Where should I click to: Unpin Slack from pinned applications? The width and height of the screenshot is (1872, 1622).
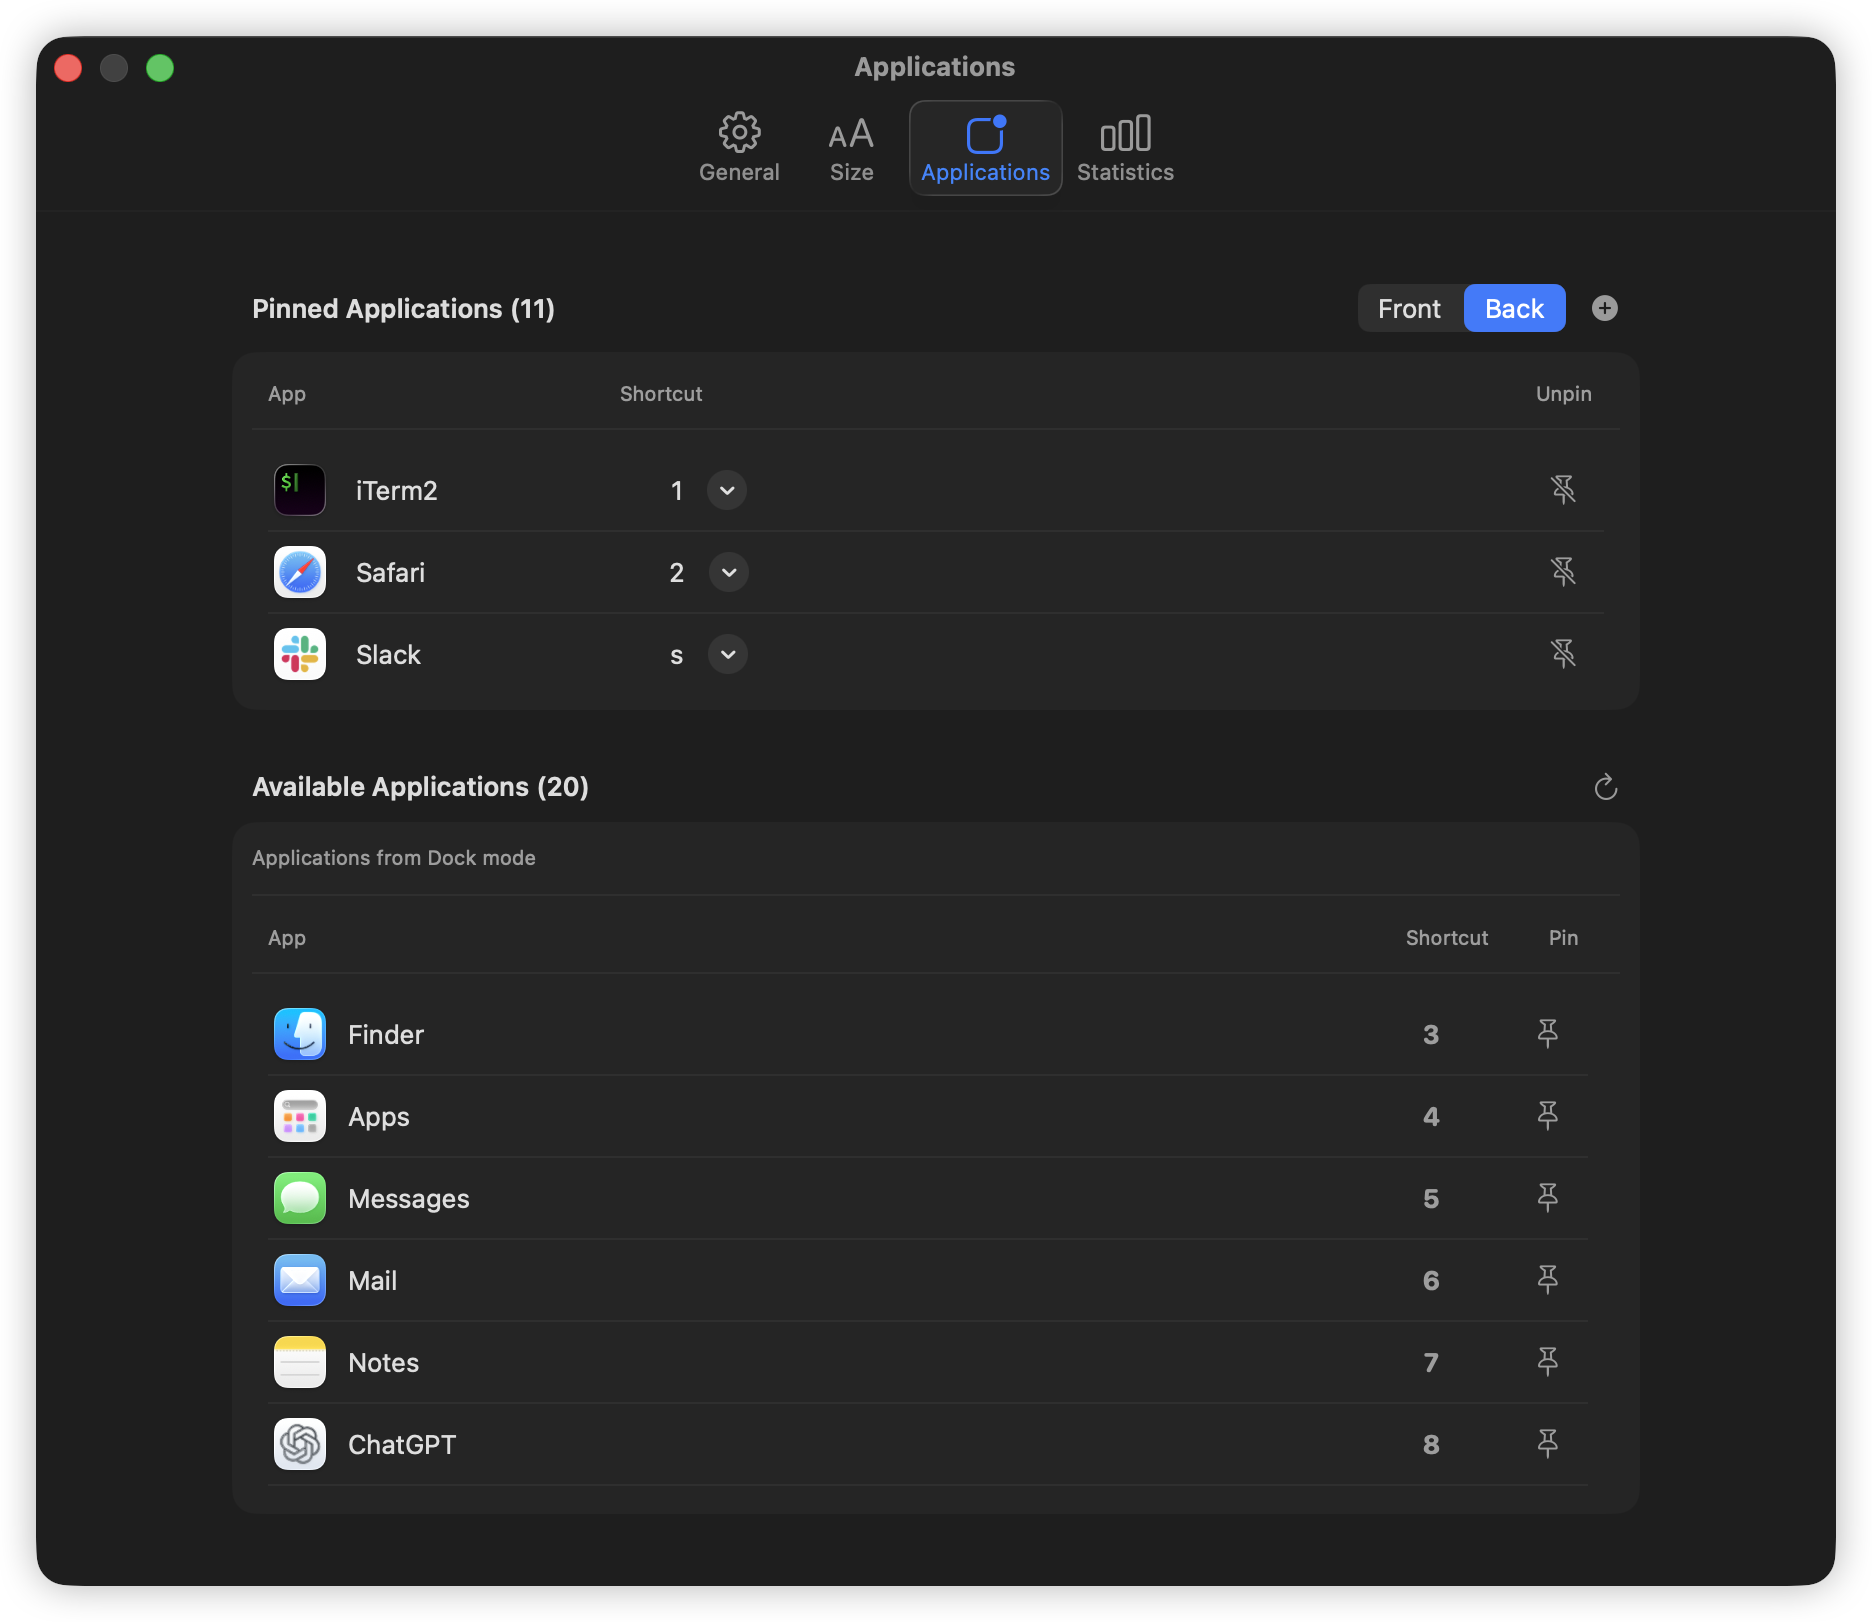[1562, 654]
